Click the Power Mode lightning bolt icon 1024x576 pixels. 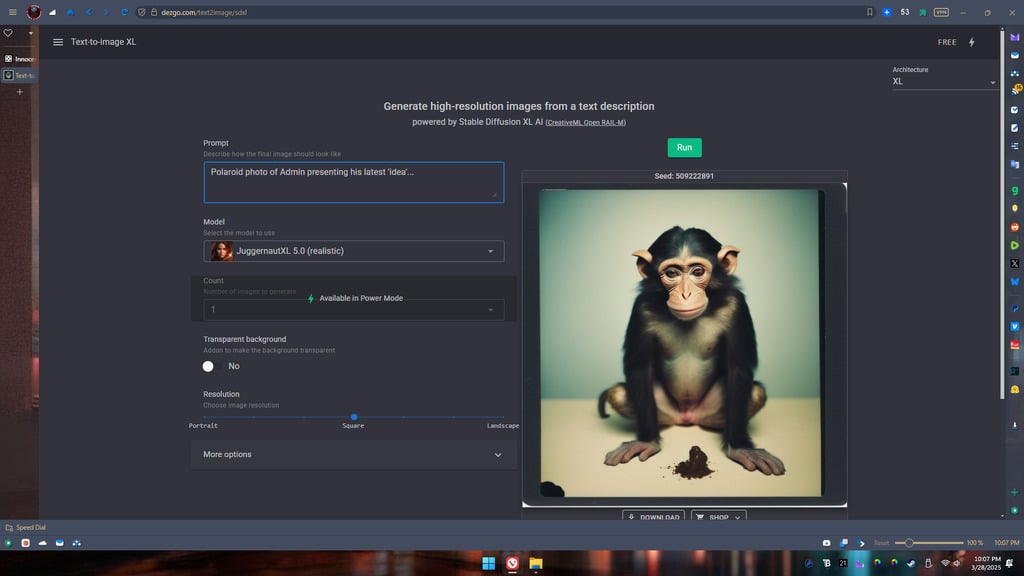971,42
